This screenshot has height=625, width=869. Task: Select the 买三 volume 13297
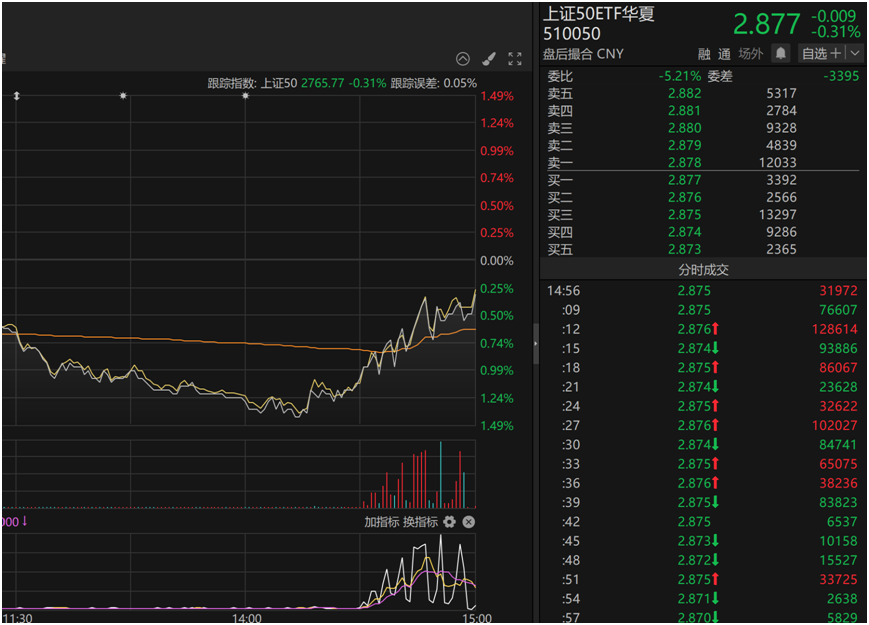pos(778,214)
